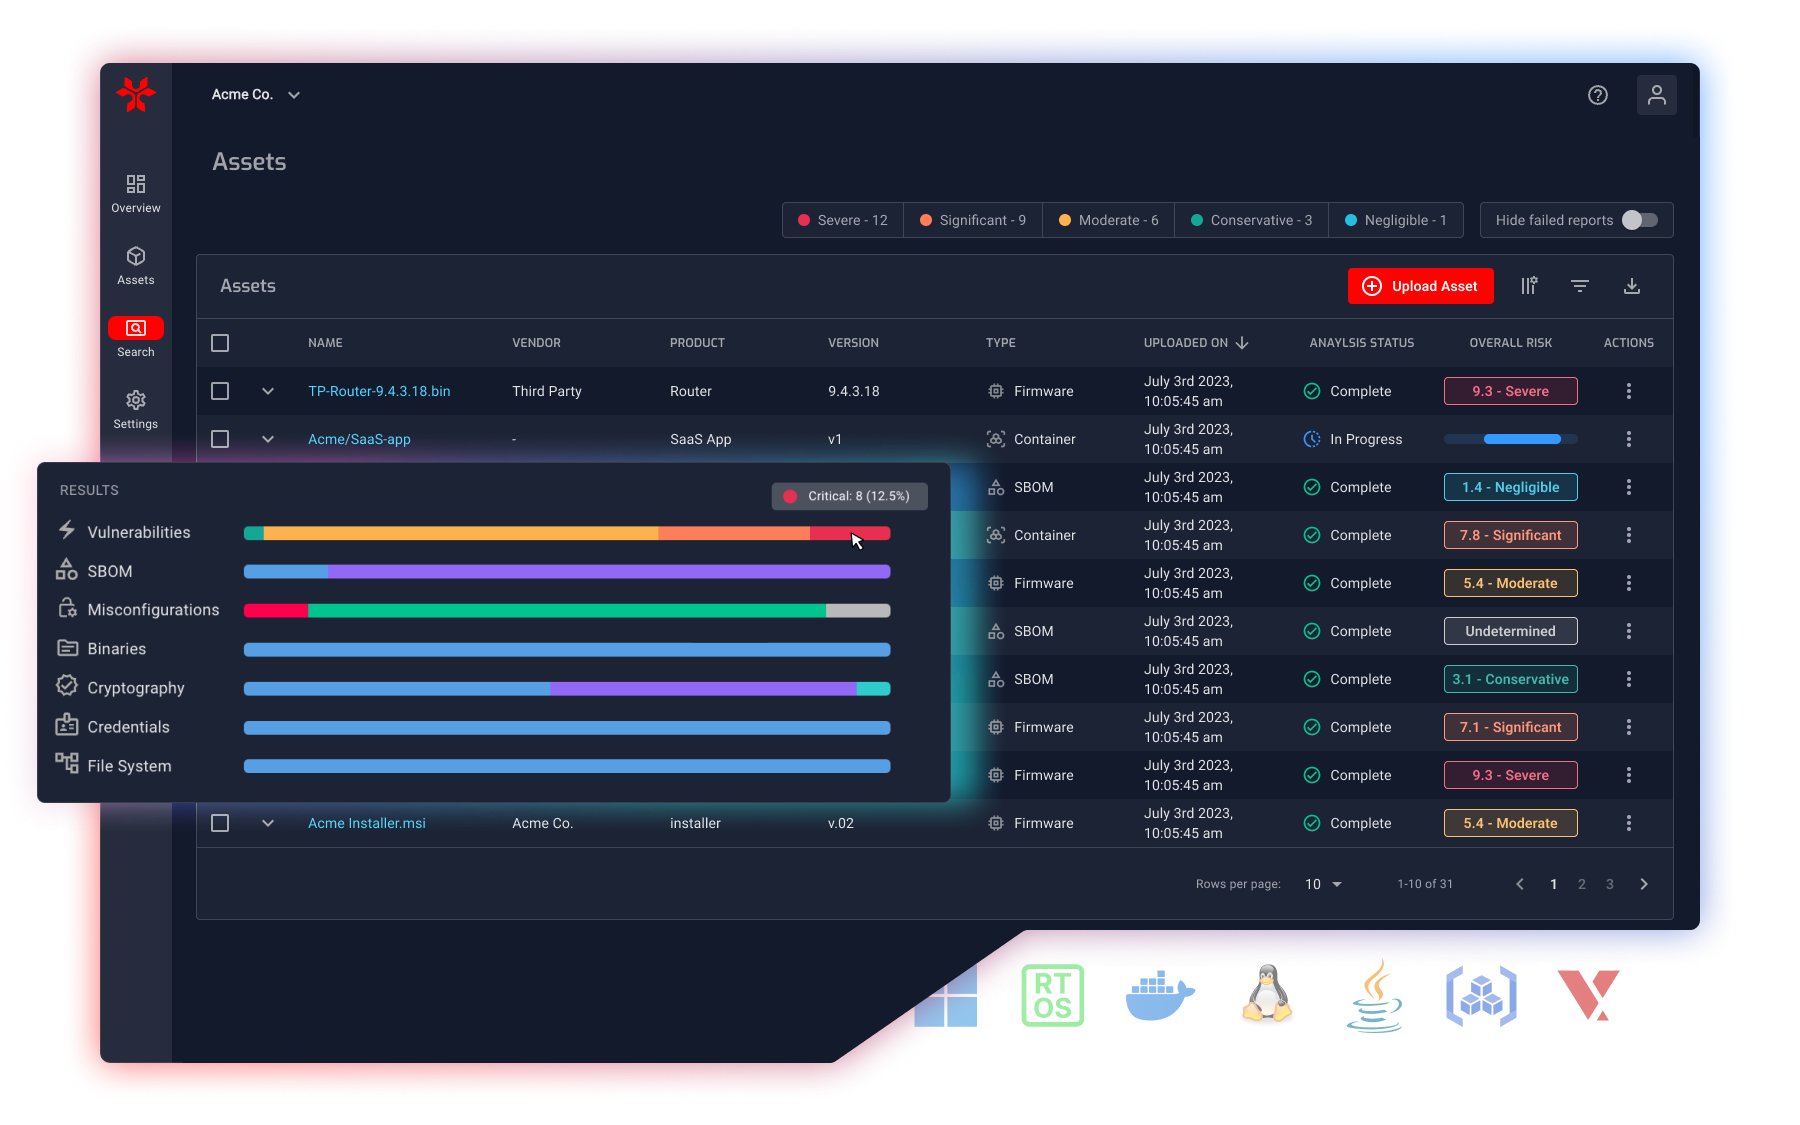Click the Vulnerabilities severity bar
Viewport: 1800px width, 1125px height.
pos(567,533)
